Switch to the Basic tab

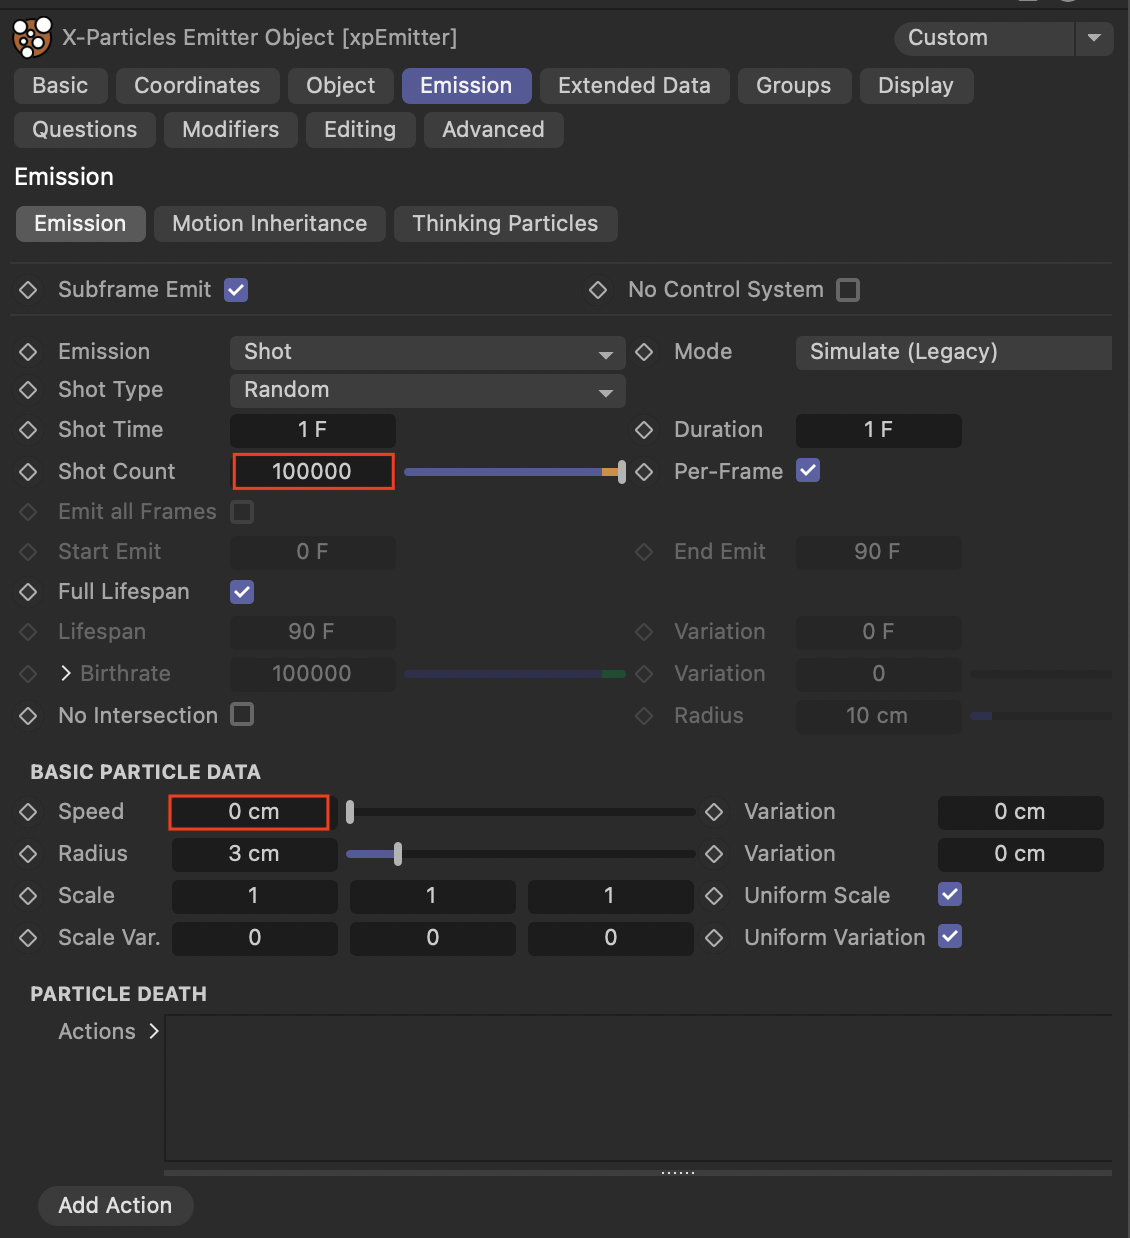pyautogui.click(x=60, y=86)
